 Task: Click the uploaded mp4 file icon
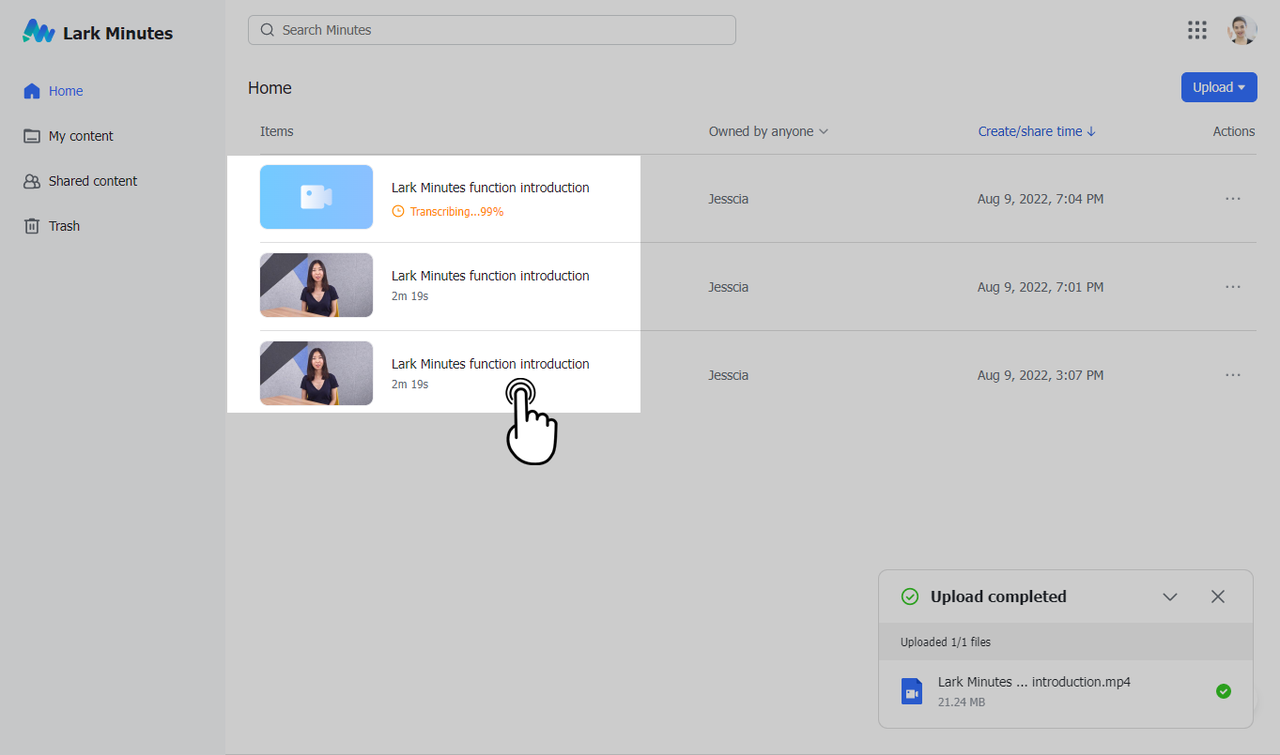tap(911, 691)
